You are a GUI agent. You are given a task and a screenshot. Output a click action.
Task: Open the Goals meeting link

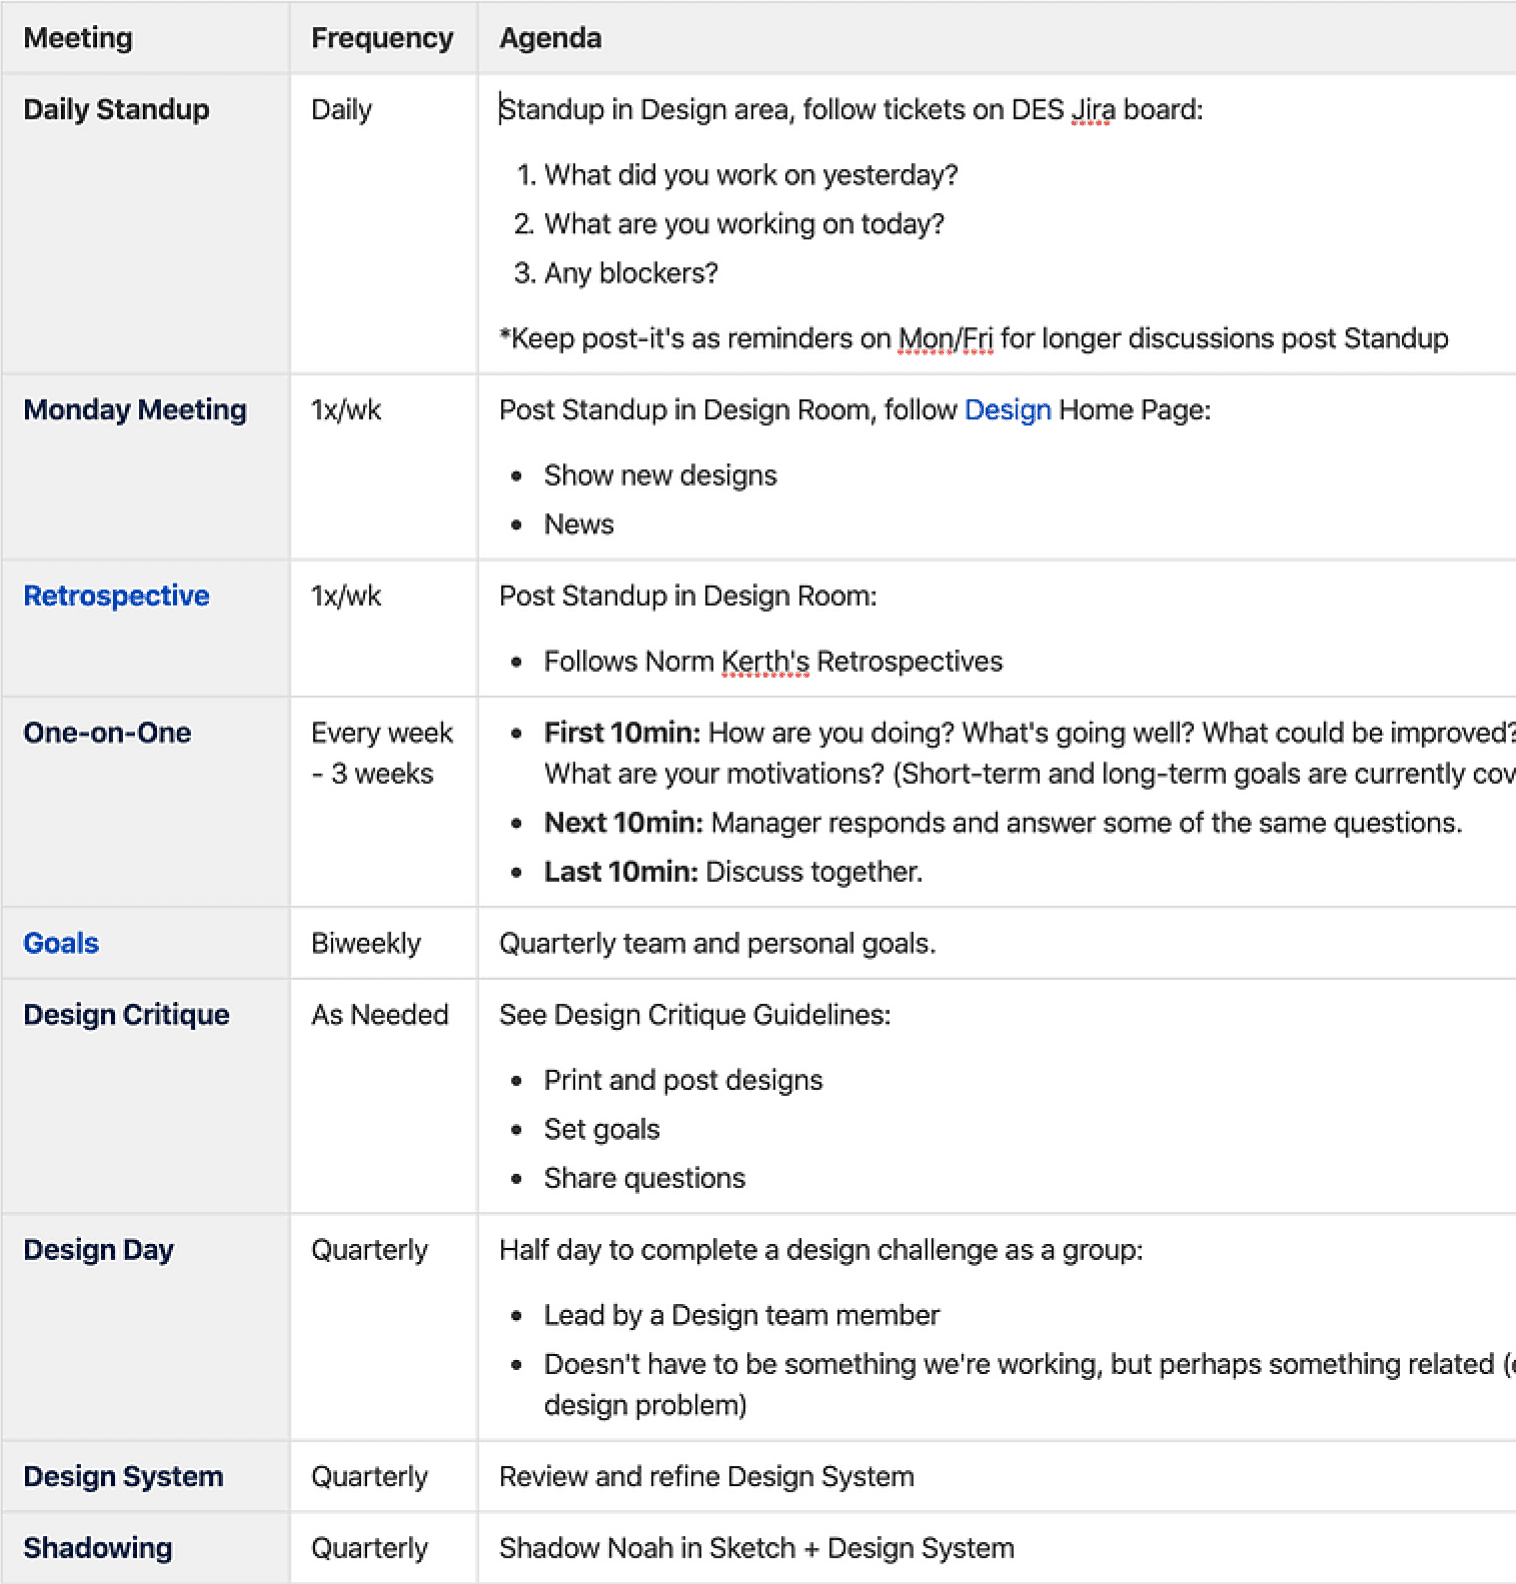[x=61, y=943]
